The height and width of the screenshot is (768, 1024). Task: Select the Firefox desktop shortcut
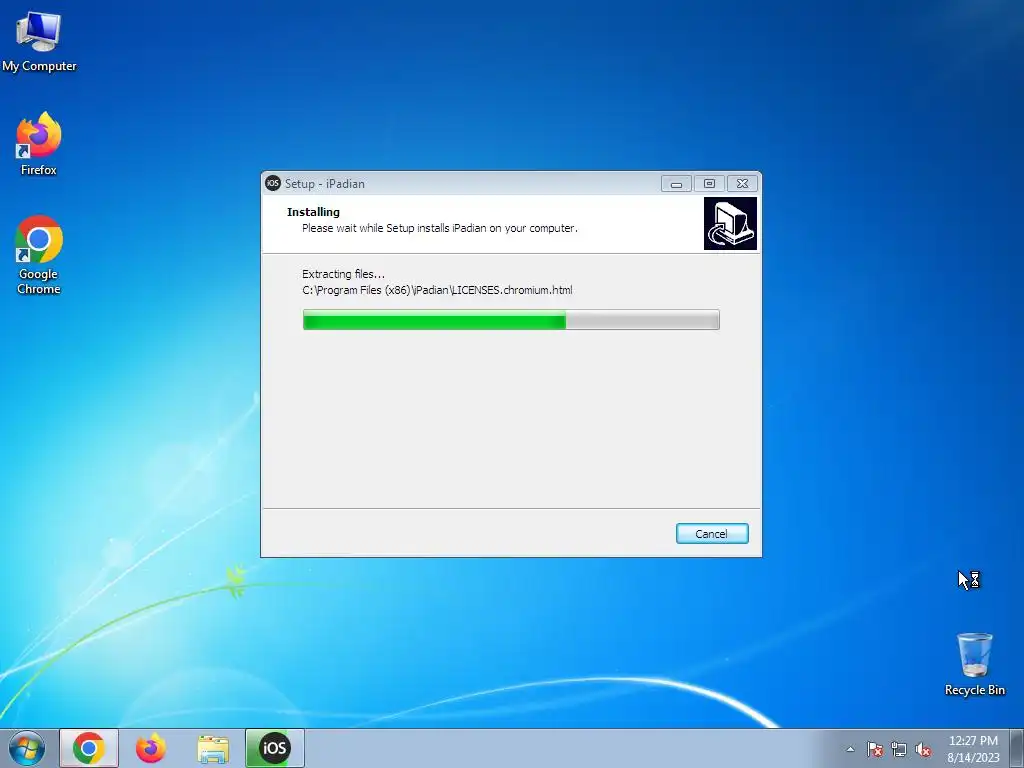39,144
